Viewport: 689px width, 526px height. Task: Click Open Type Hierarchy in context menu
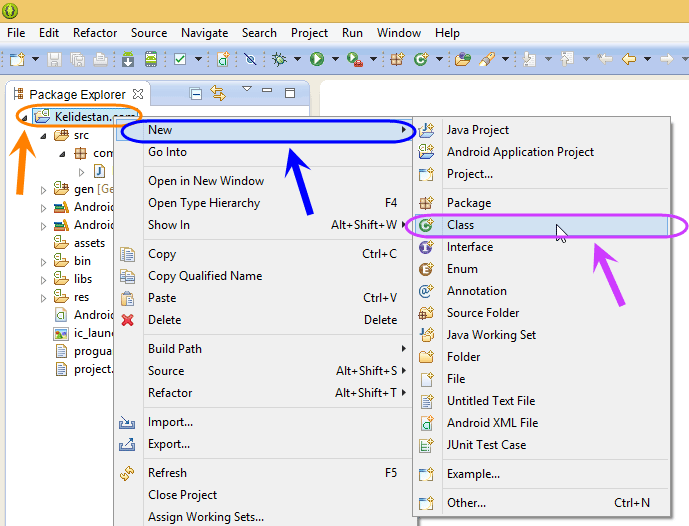(263, 203)
